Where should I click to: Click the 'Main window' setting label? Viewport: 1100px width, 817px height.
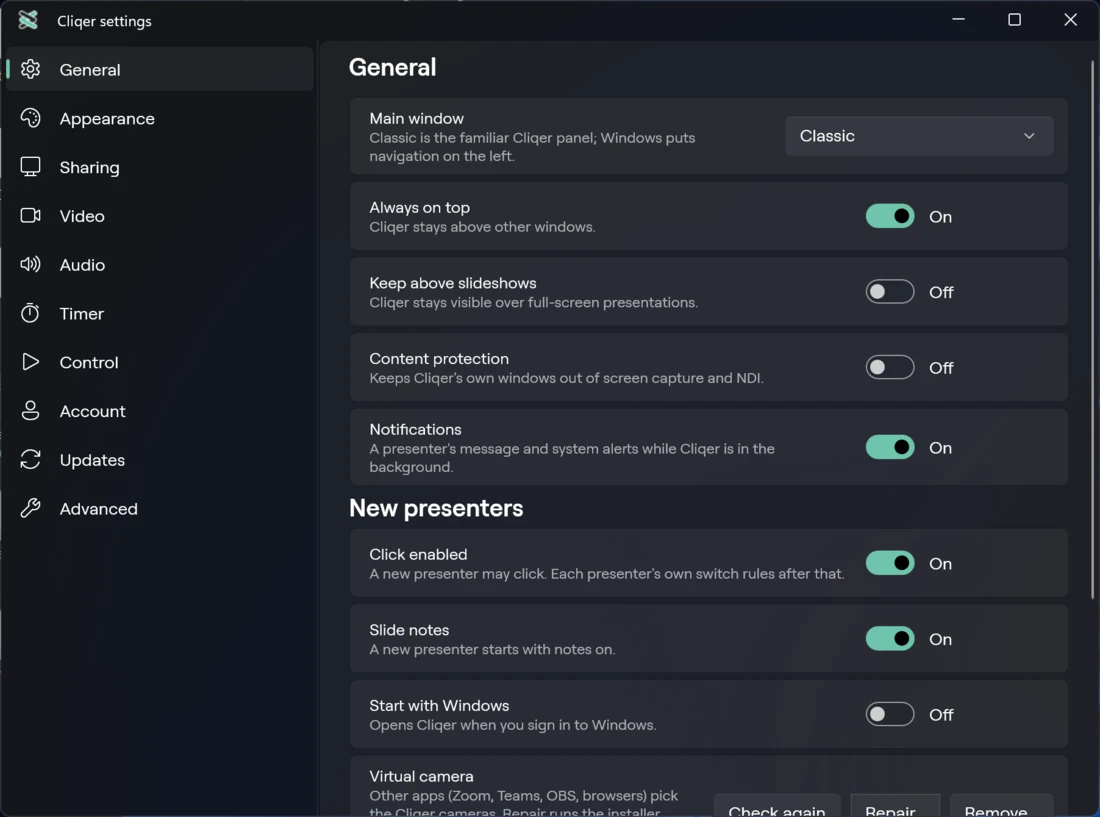(x=416, y=119)
